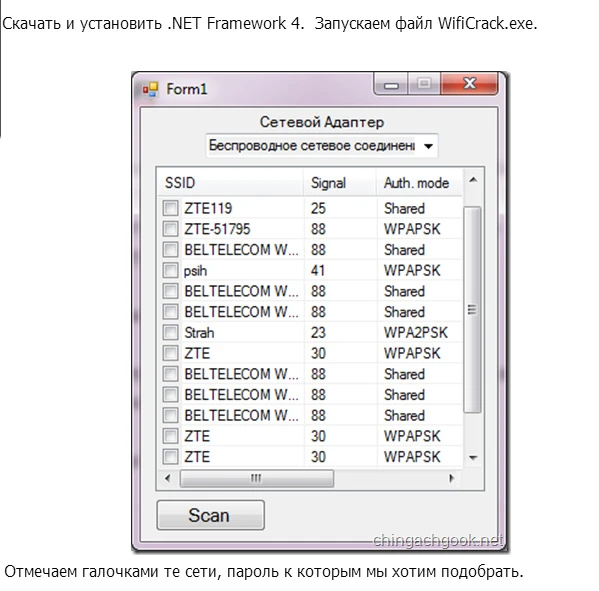Click the maximize button of Form1
Screen dimensions: 599x591
pyautogui.click(x=424, y=84)
